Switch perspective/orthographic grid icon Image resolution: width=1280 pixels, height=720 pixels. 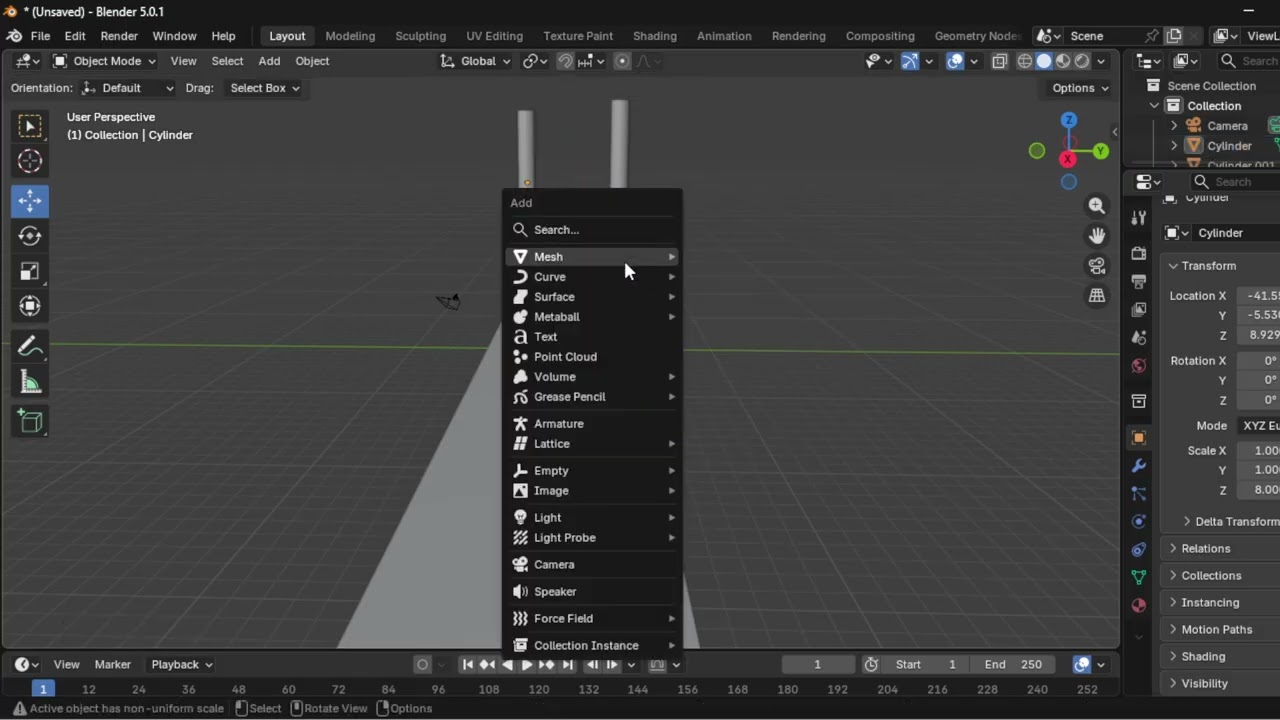tap(1097, 295)
